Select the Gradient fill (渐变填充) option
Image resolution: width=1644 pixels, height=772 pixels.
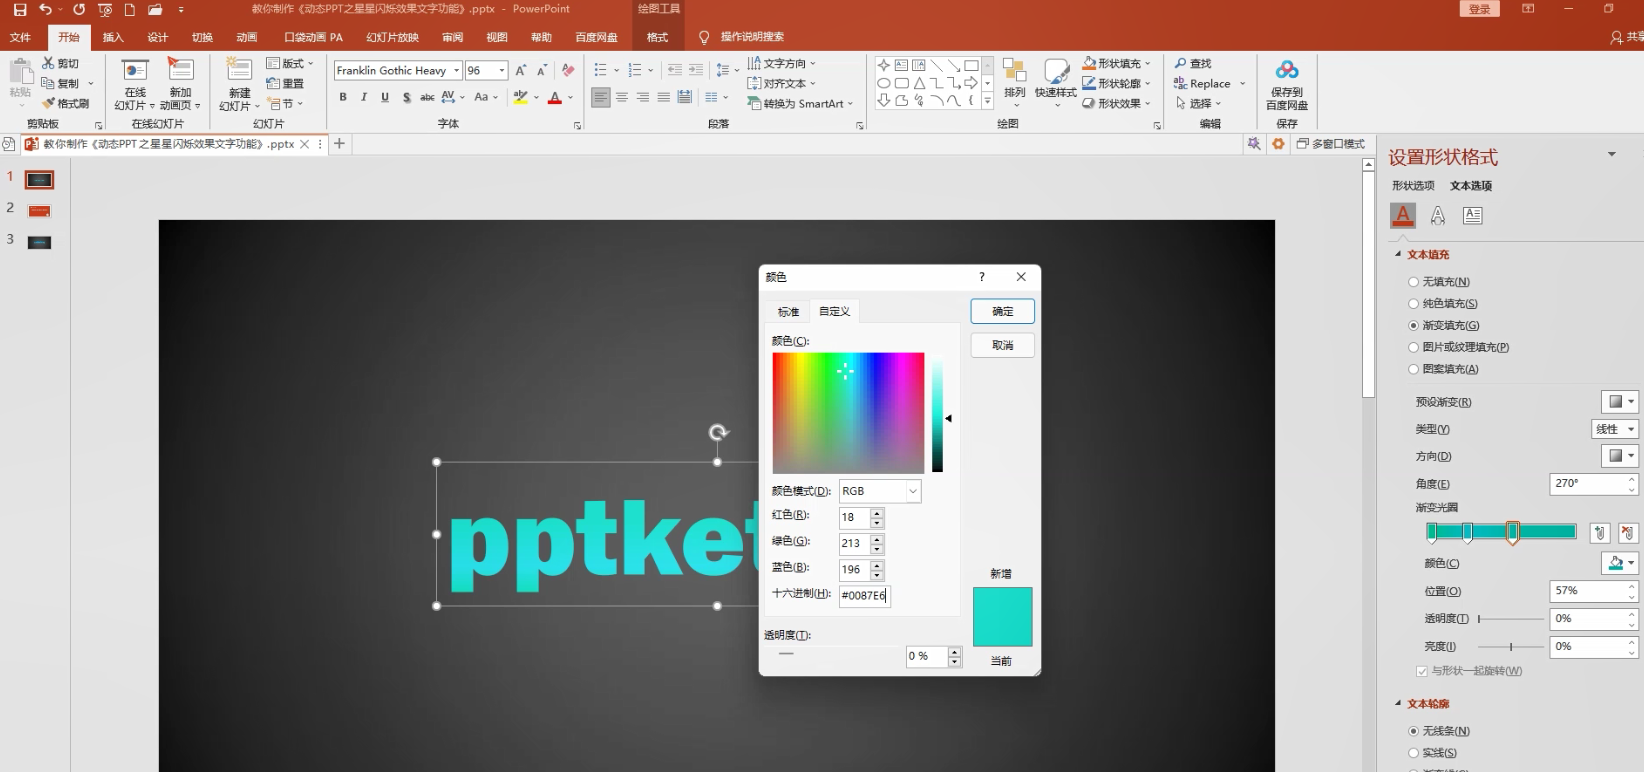click(x=1414, y=326)
